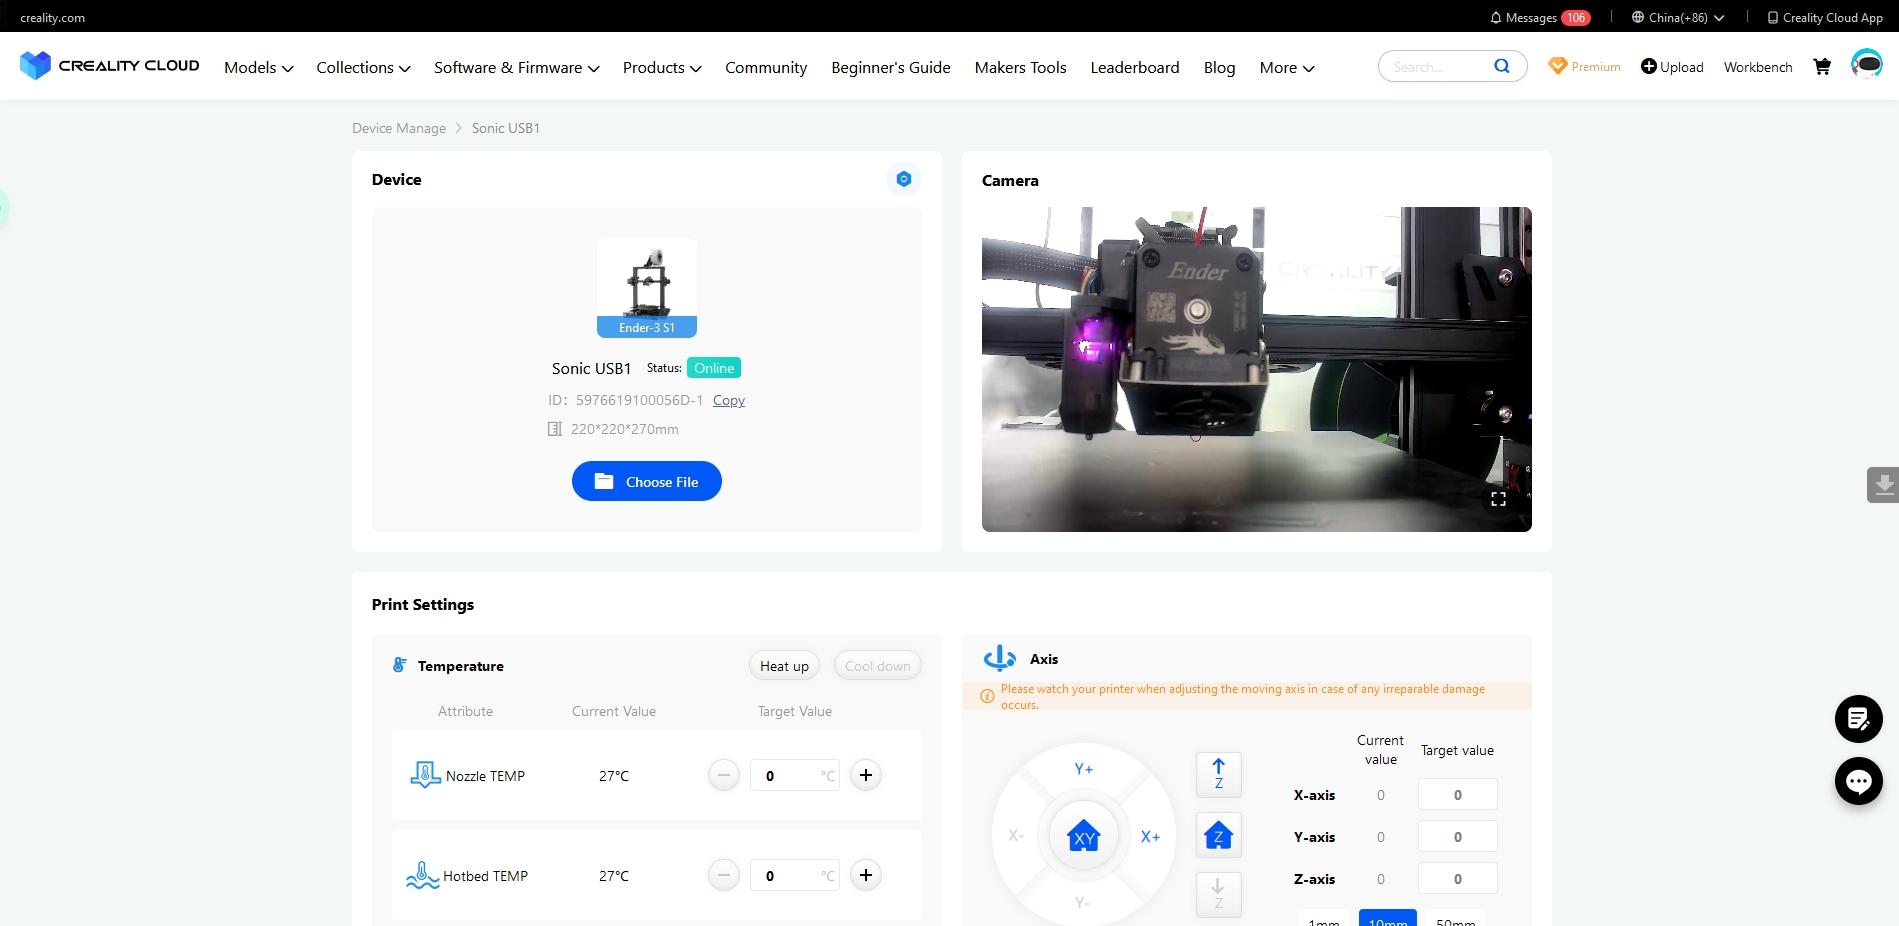1899x926 pixels.
Task: Click the X-axis target value field
Action: point(1457,795)
